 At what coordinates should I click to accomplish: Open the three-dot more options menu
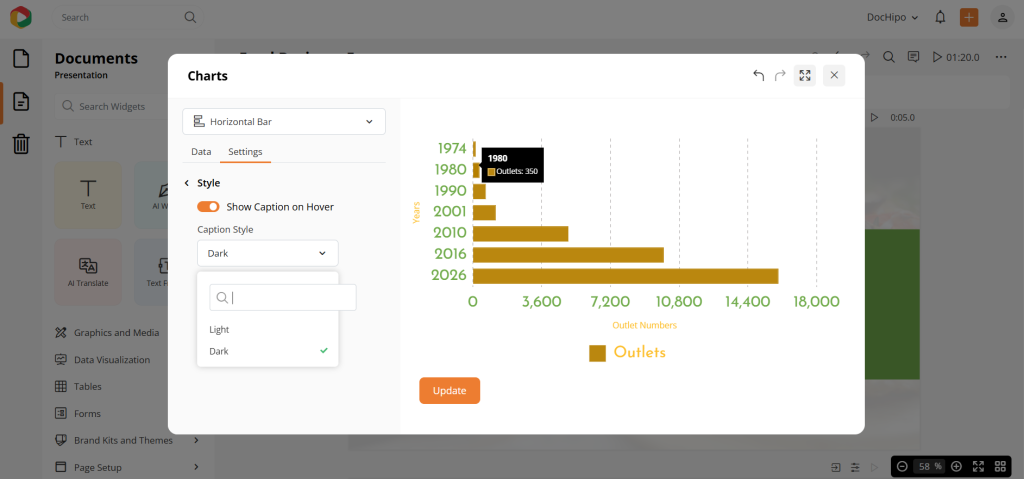tap(1001, 57)
